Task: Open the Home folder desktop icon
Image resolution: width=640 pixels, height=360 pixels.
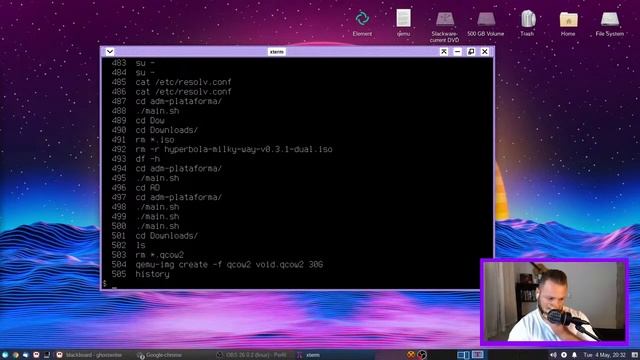Action: point(568,24)
